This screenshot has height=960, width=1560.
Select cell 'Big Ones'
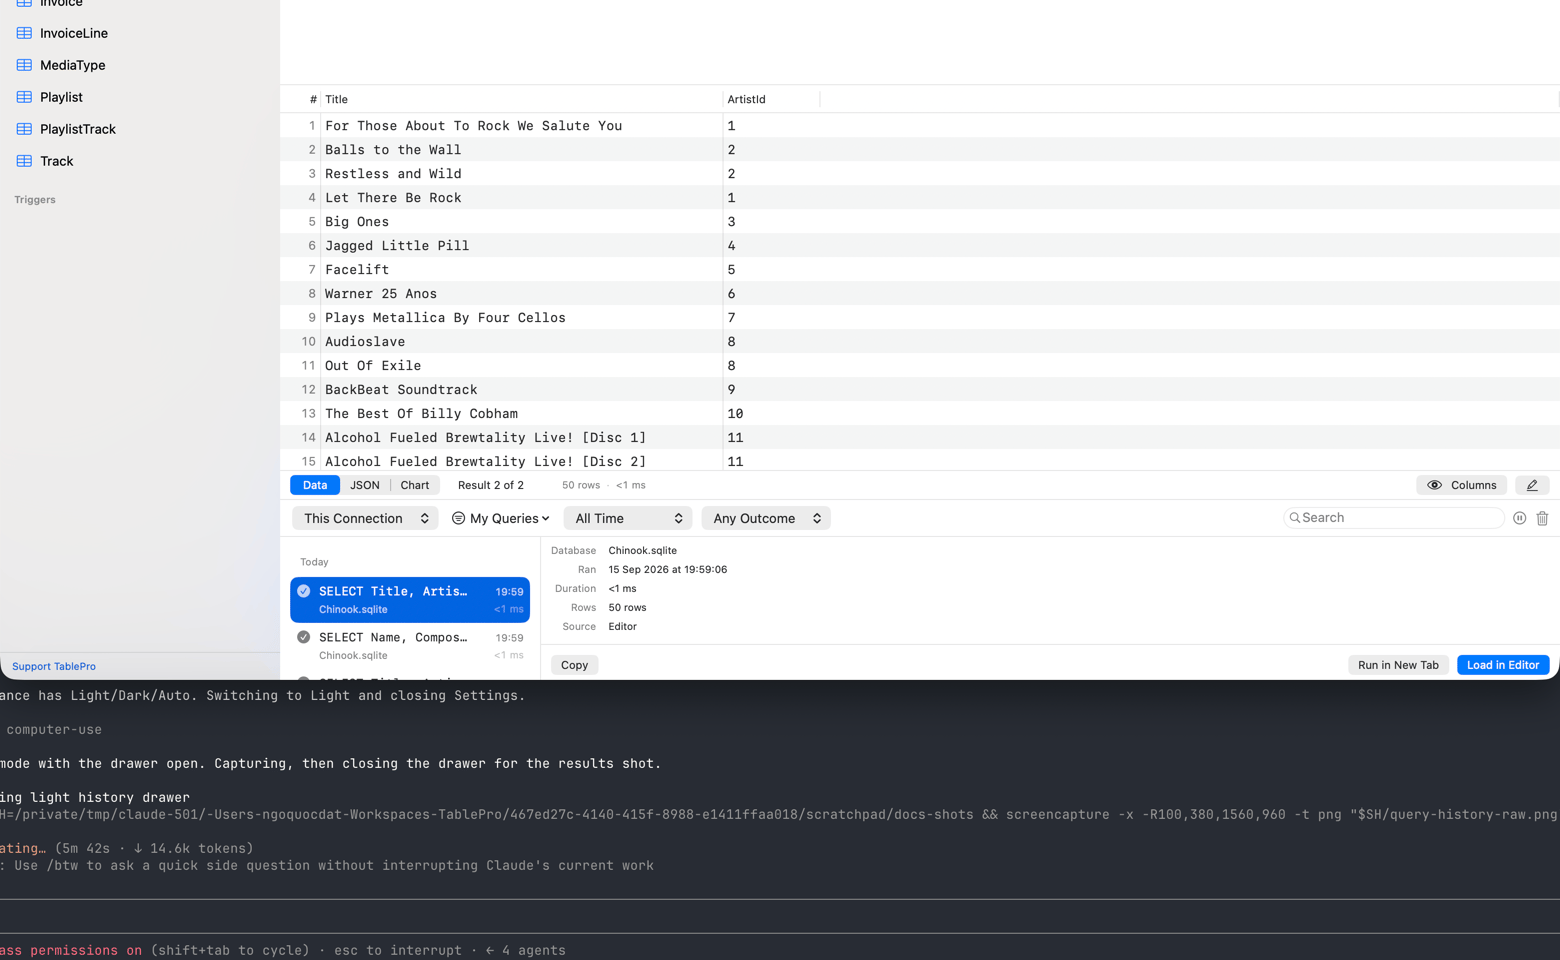pyautogui.click(x=521, y=222)
